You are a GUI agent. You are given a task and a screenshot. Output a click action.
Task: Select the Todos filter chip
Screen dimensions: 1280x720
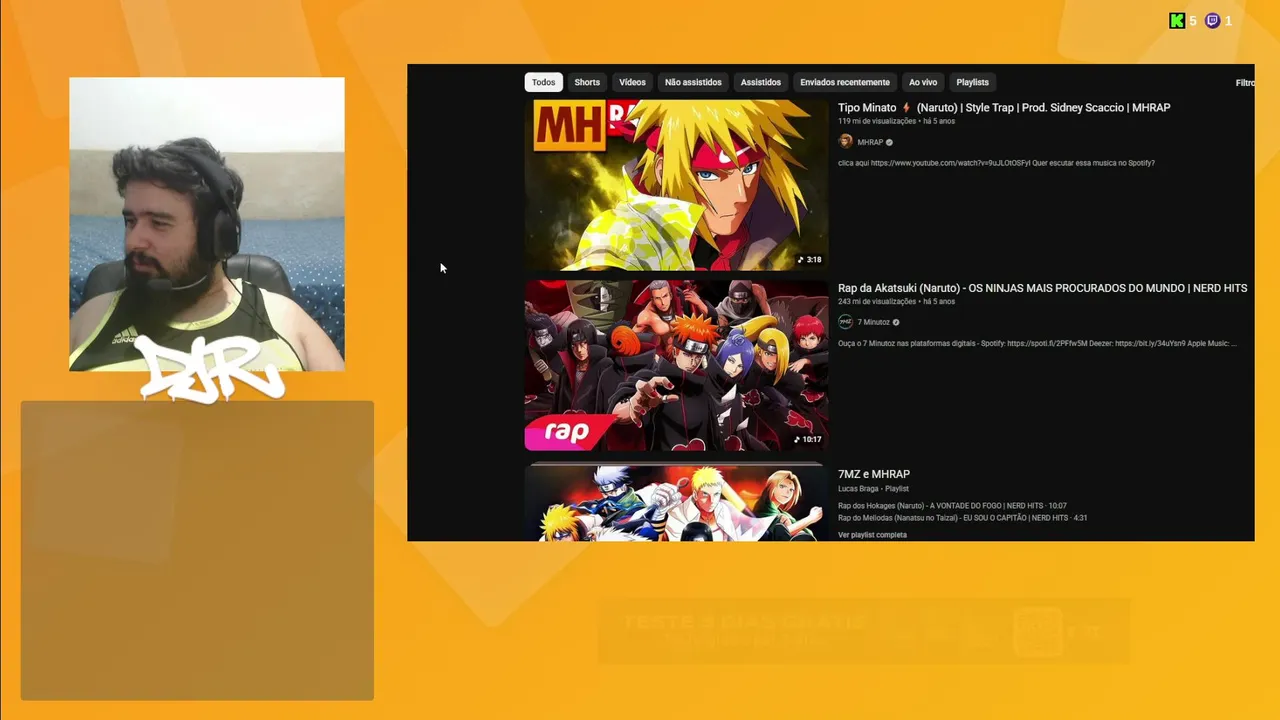pos(543,82)
